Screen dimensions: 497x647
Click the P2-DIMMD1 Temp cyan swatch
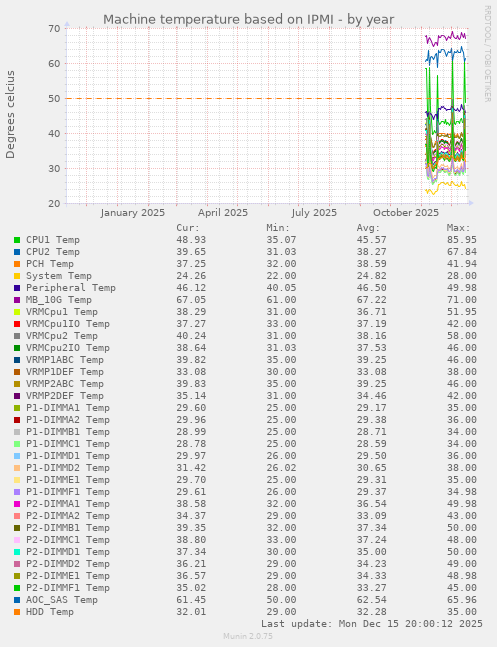point(17,552)
